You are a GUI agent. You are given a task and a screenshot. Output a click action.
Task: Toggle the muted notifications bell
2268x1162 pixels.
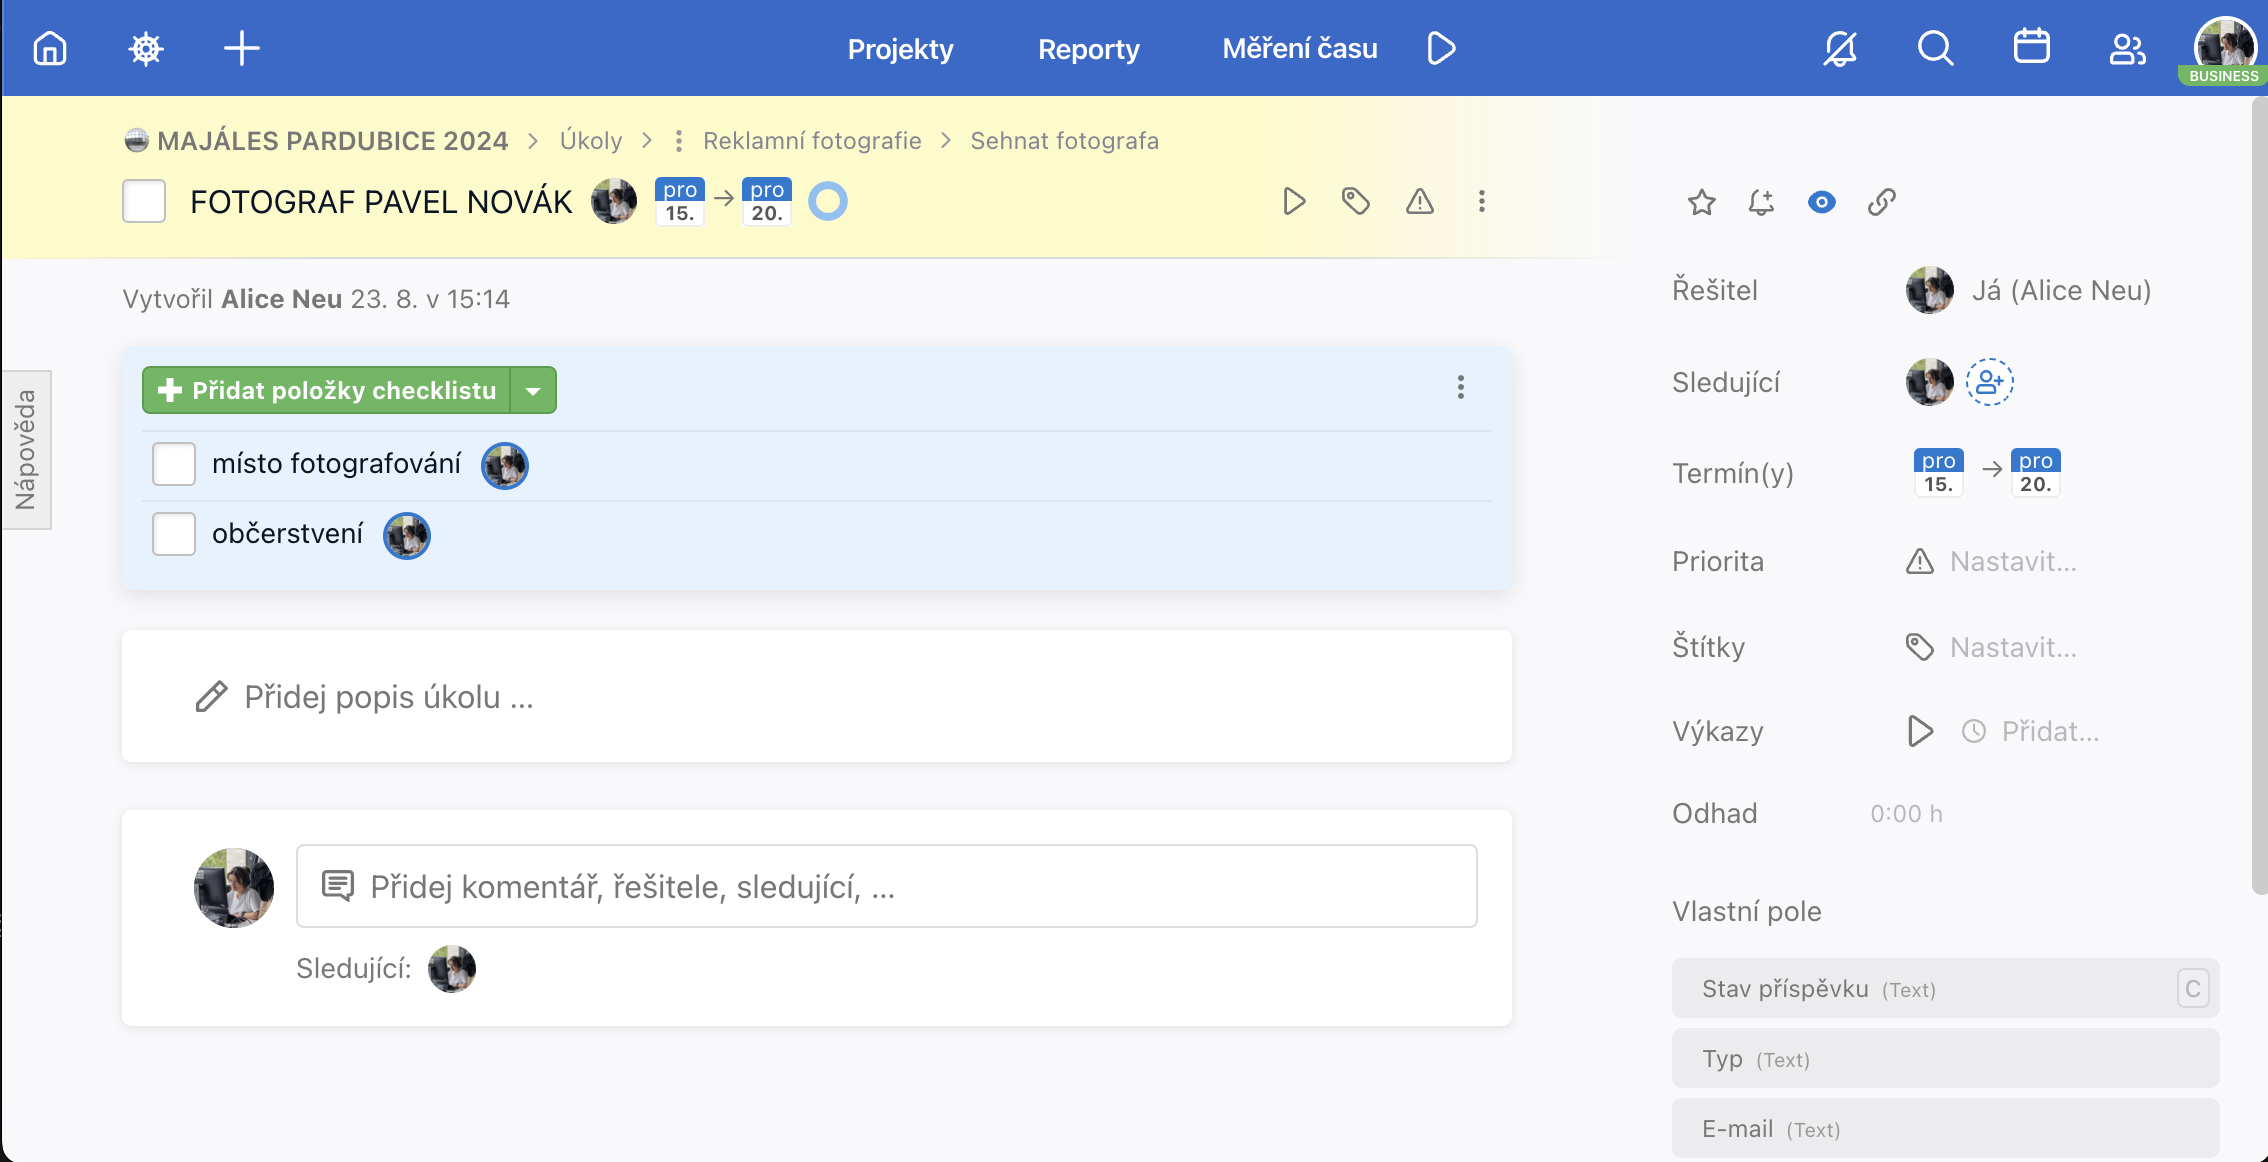[x=1840, y=48]
